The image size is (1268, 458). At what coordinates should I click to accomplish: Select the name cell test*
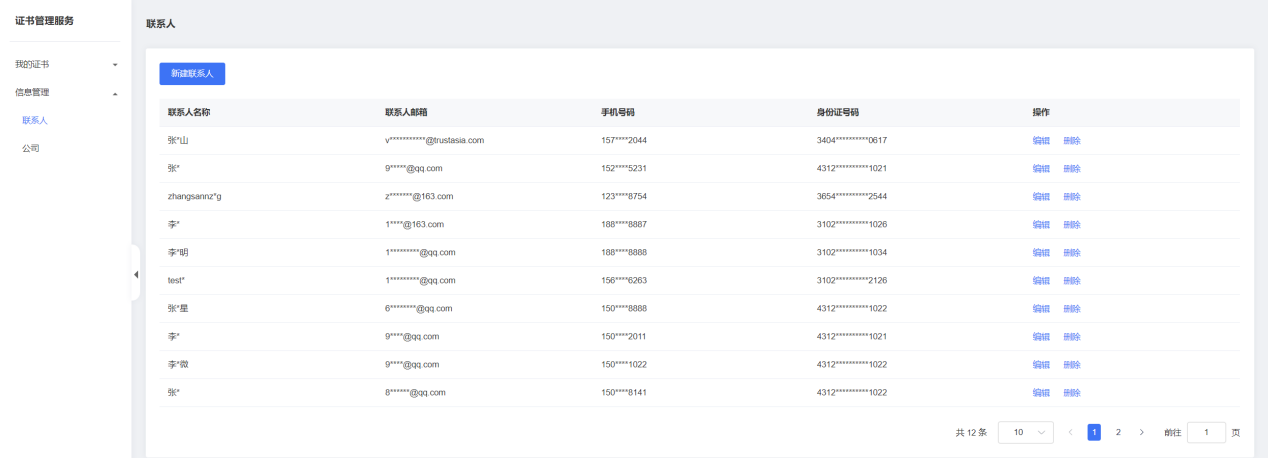pyautogui.click(x=176, y=280)
